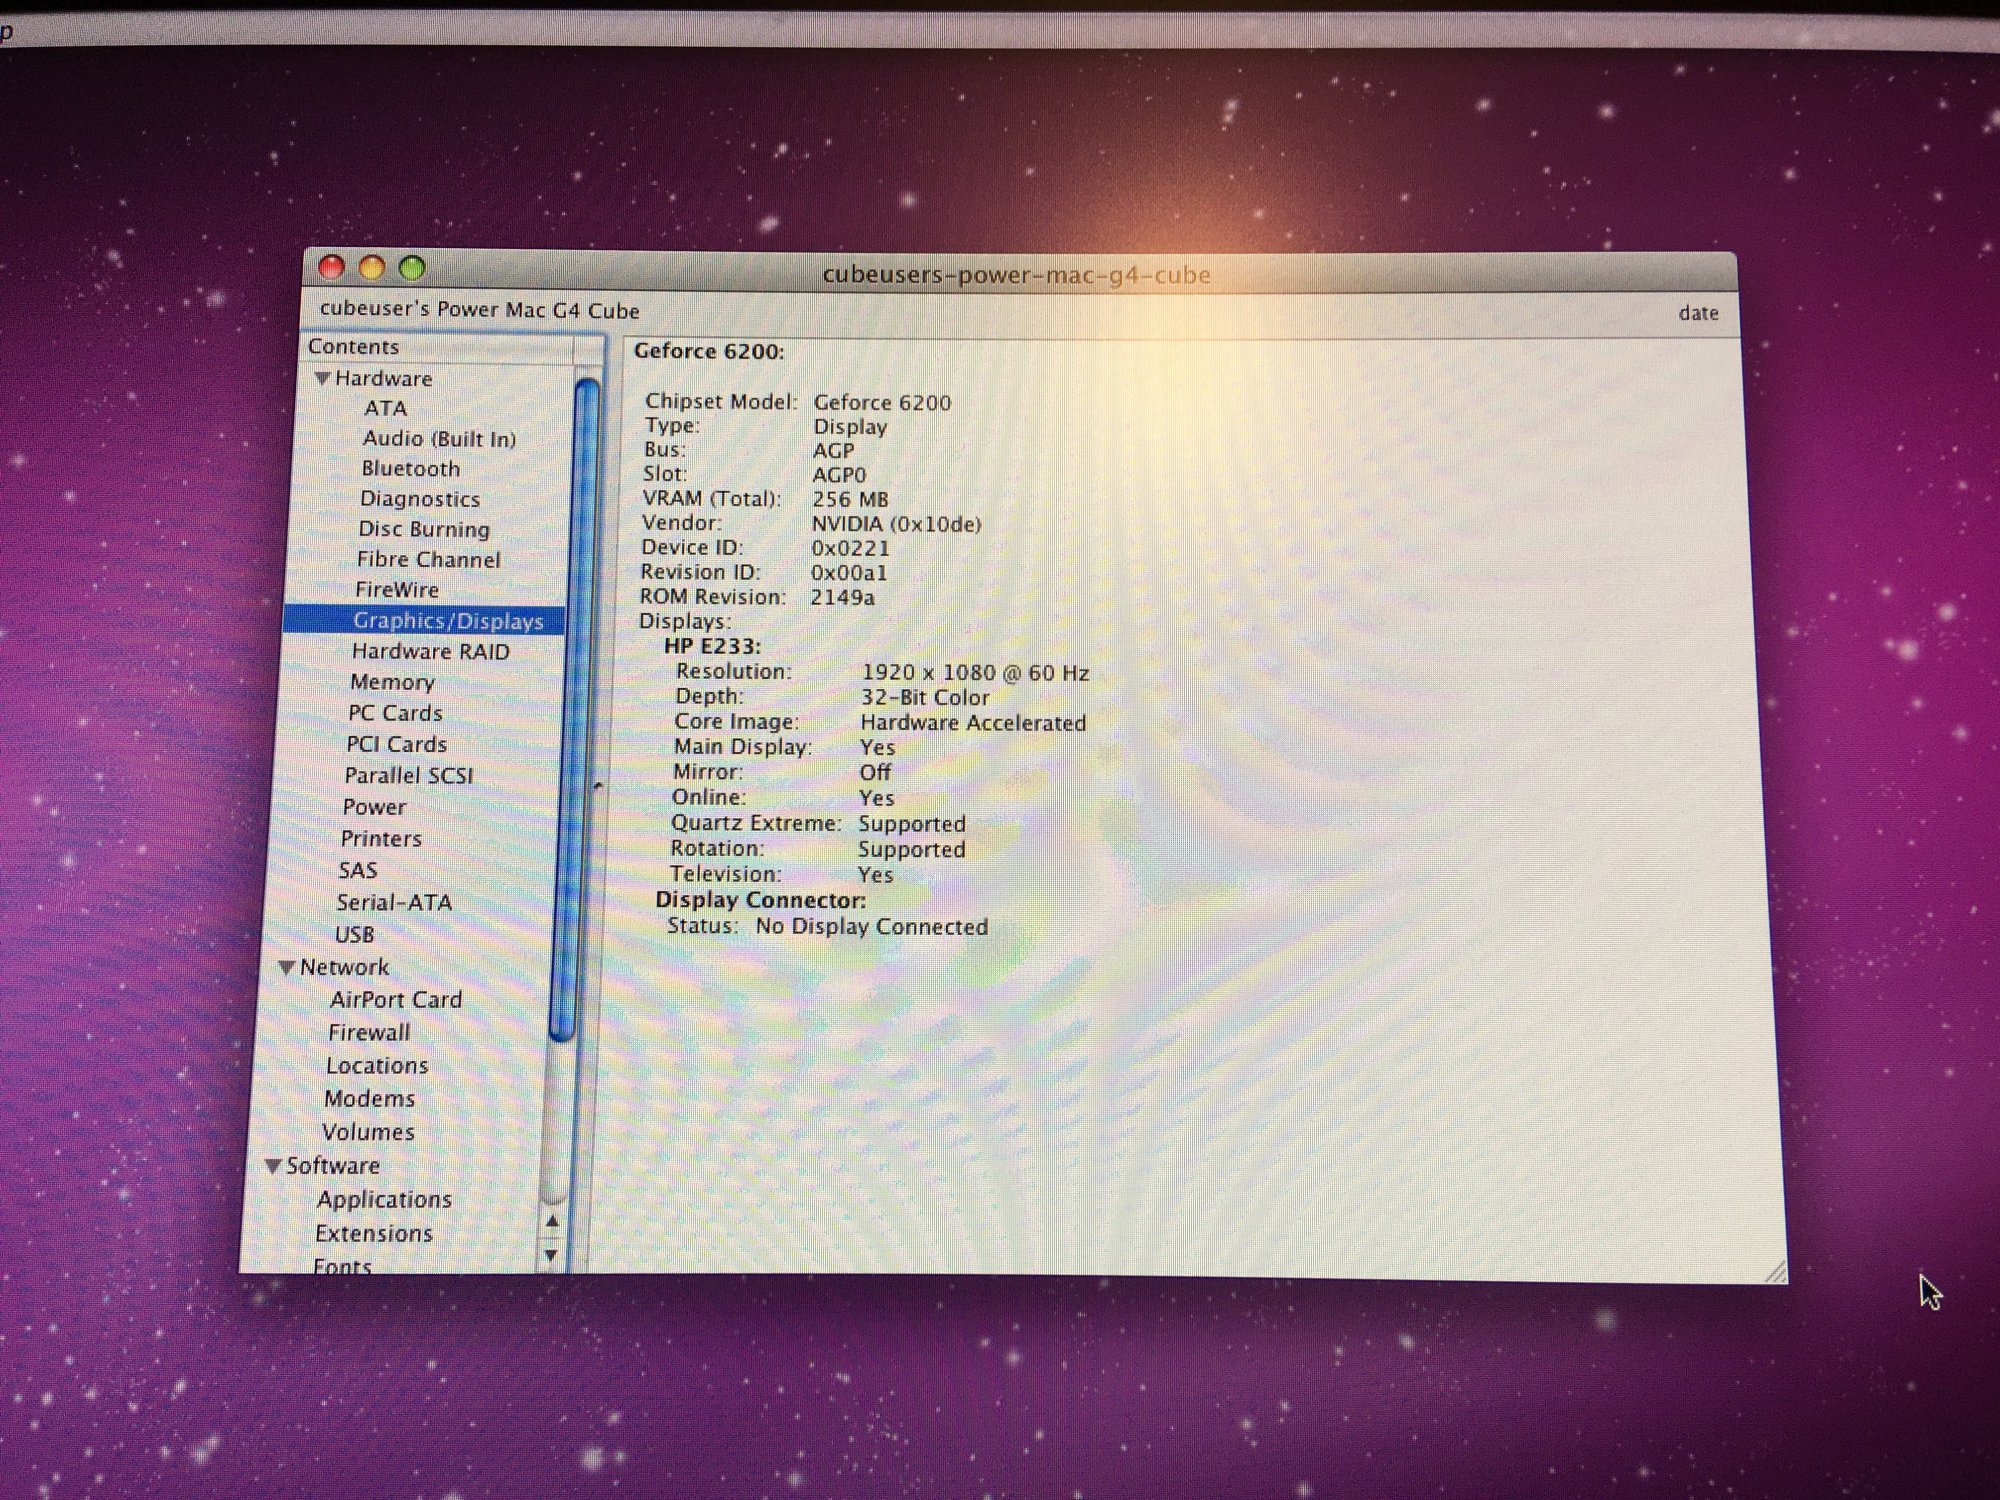This screenshot has height=1500, width=2000.
Task: Click the 32-Bit Color depth value
Action: coord(925,698)
